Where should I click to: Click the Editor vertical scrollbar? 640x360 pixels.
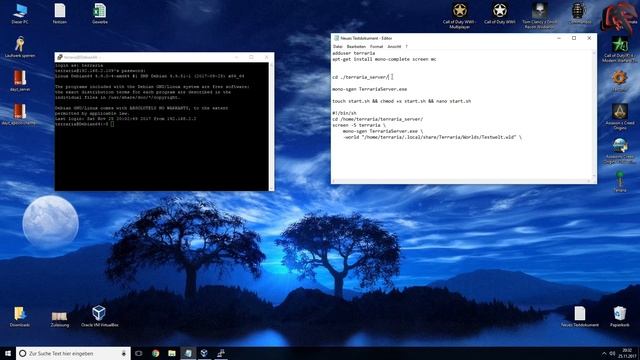point(593,114)
